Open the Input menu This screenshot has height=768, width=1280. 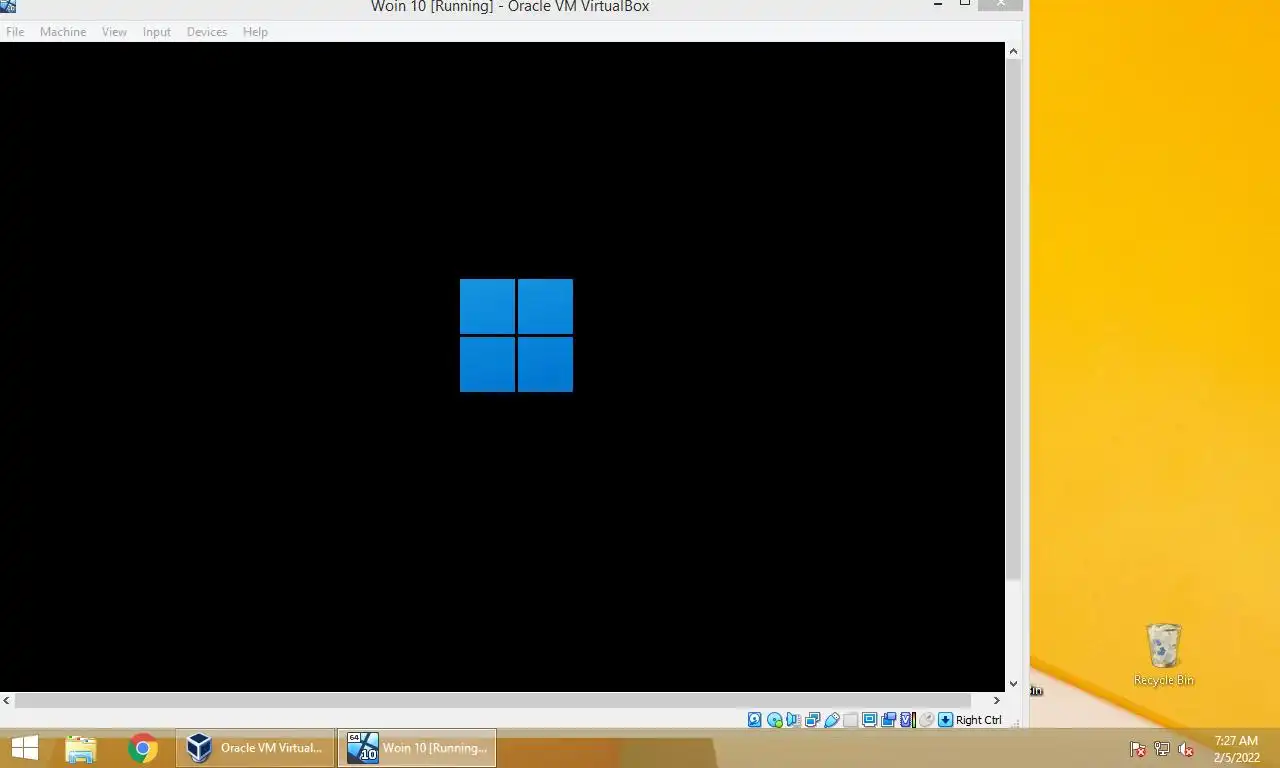click(x=157, y=32)
